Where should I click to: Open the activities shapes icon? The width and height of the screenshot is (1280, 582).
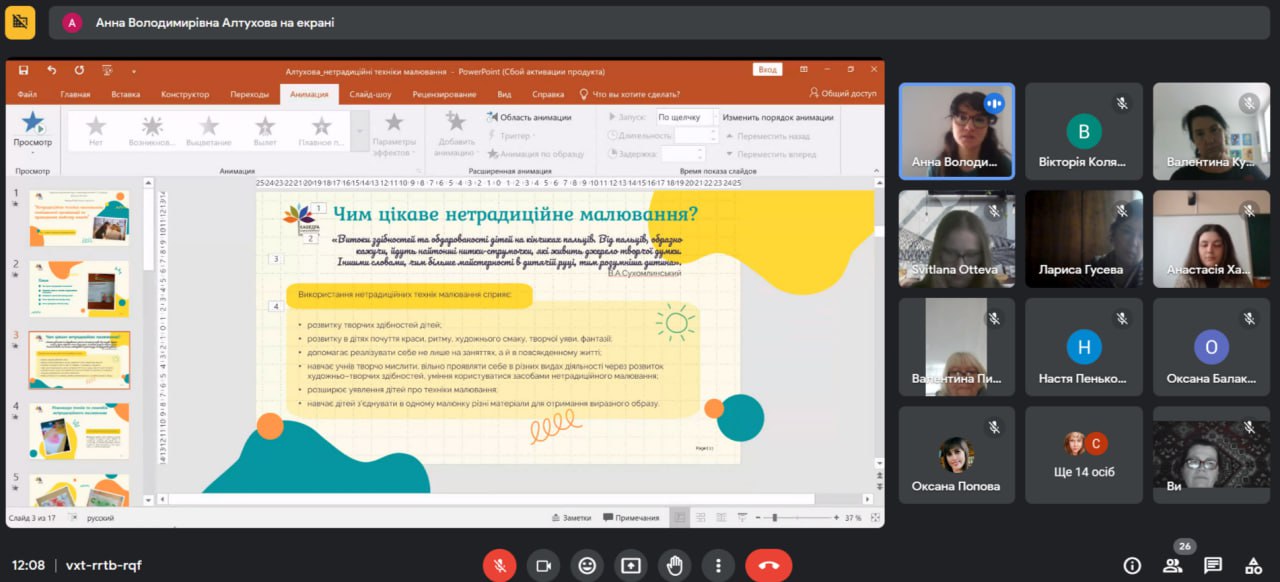[x=1251, y=566]
